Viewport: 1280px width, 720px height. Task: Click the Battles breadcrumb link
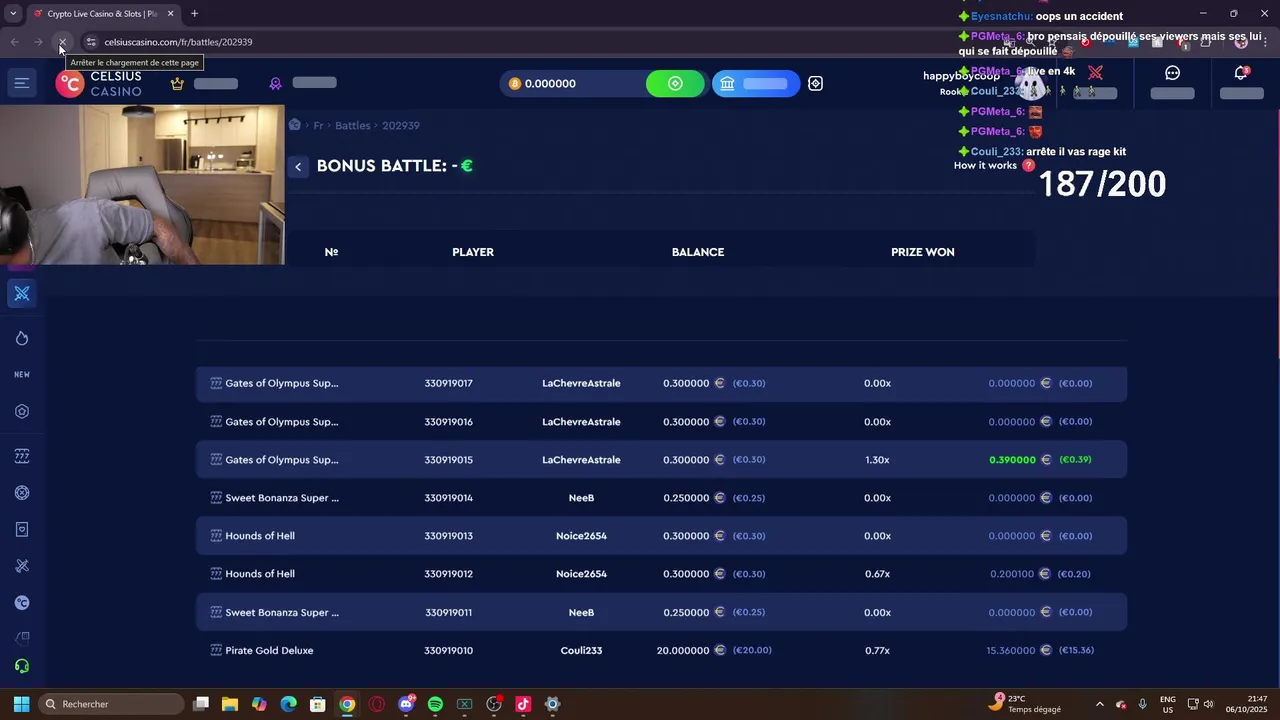tap(352, 126)
